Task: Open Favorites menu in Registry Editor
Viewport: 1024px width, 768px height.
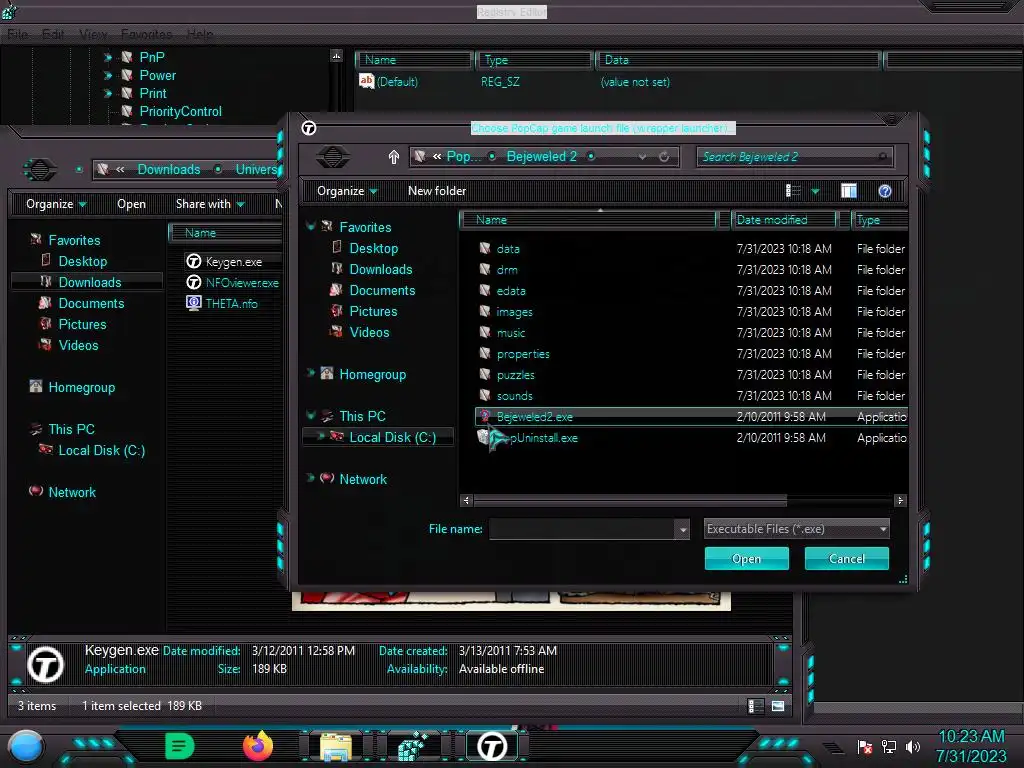Action: (x=146, y=34)
